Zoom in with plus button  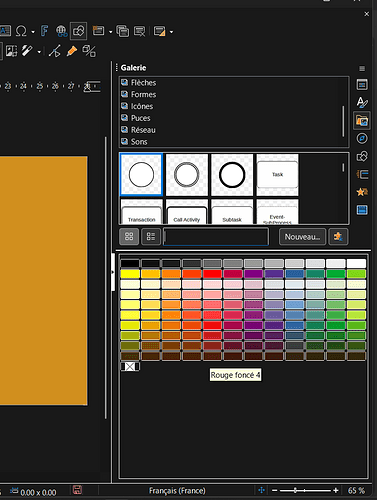pyautogui.click(x=336, y=490)
